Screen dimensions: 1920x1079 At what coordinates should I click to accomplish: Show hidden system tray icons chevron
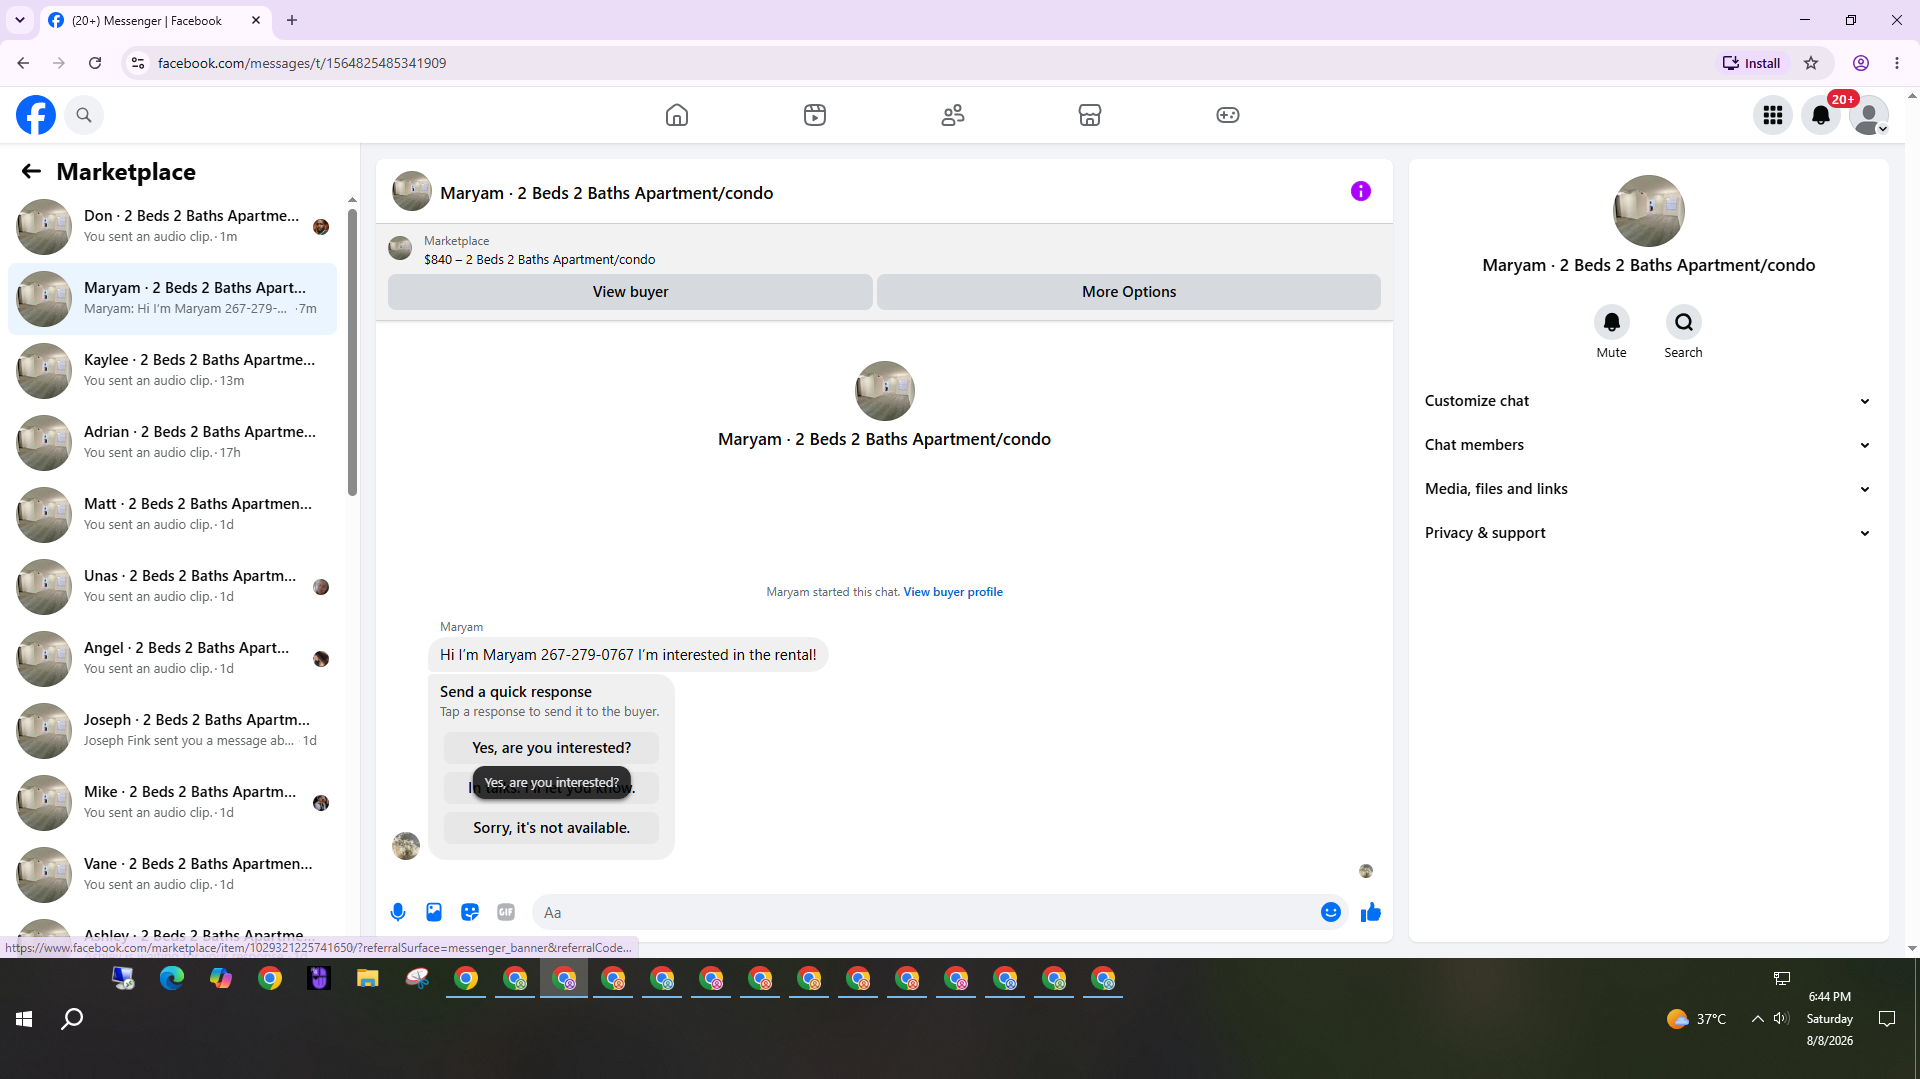coord(1757,1019)
